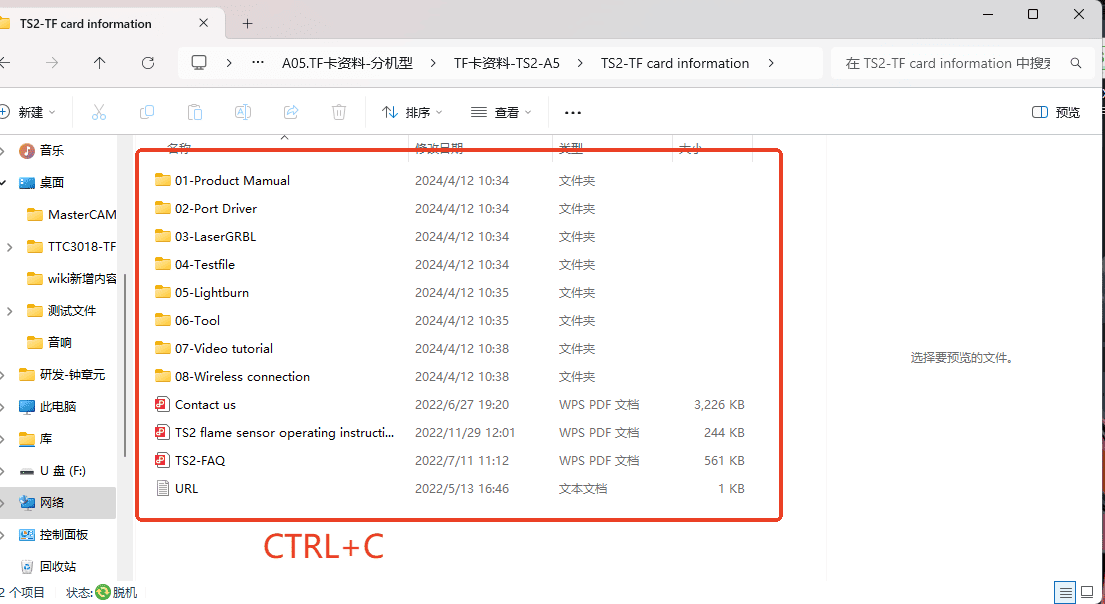Click the Cut scissors icon in toolbar
The height and width of the screenshot is (604, 1105).
[x=99, y=112]
